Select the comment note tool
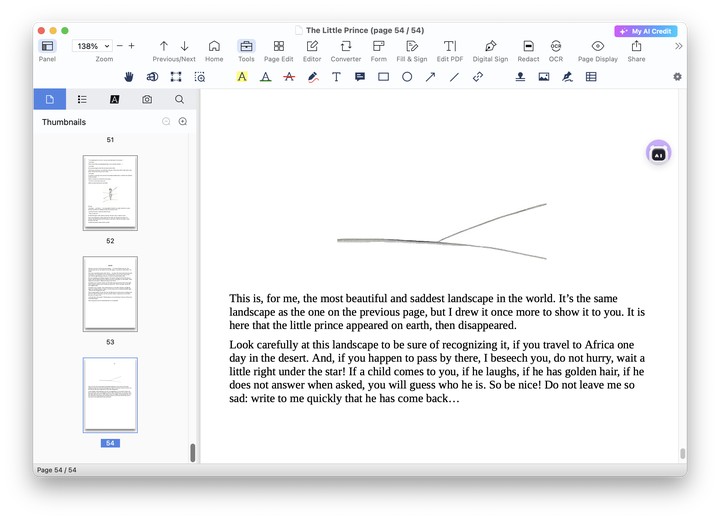Screen dimensions: 720x520 pyautogui.click(x=360, y=77)
